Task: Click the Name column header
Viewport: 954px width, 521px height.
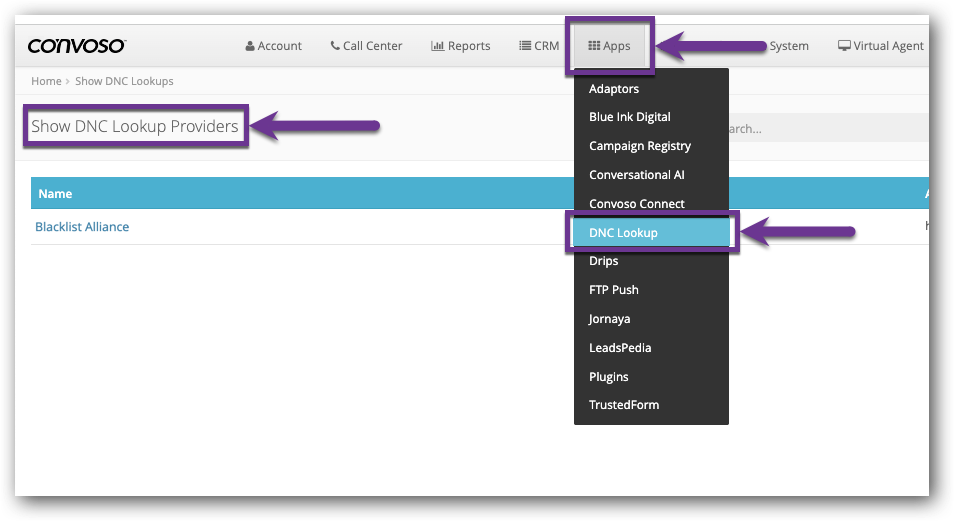Action: [x=55, y=194]
